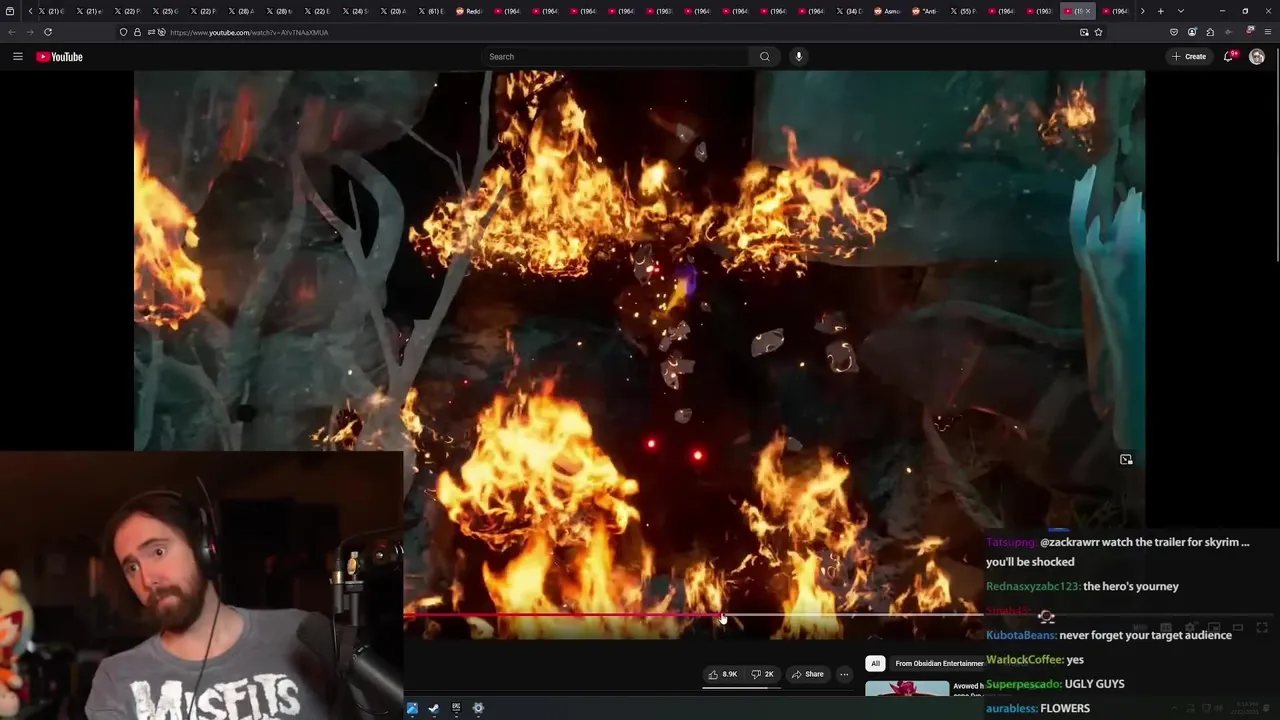Image resolution: width=1280 pixels, height=720 pixels.
Task: Open the tracking protection shield icon
Action: pyautogui.click(x=123, y=32)
